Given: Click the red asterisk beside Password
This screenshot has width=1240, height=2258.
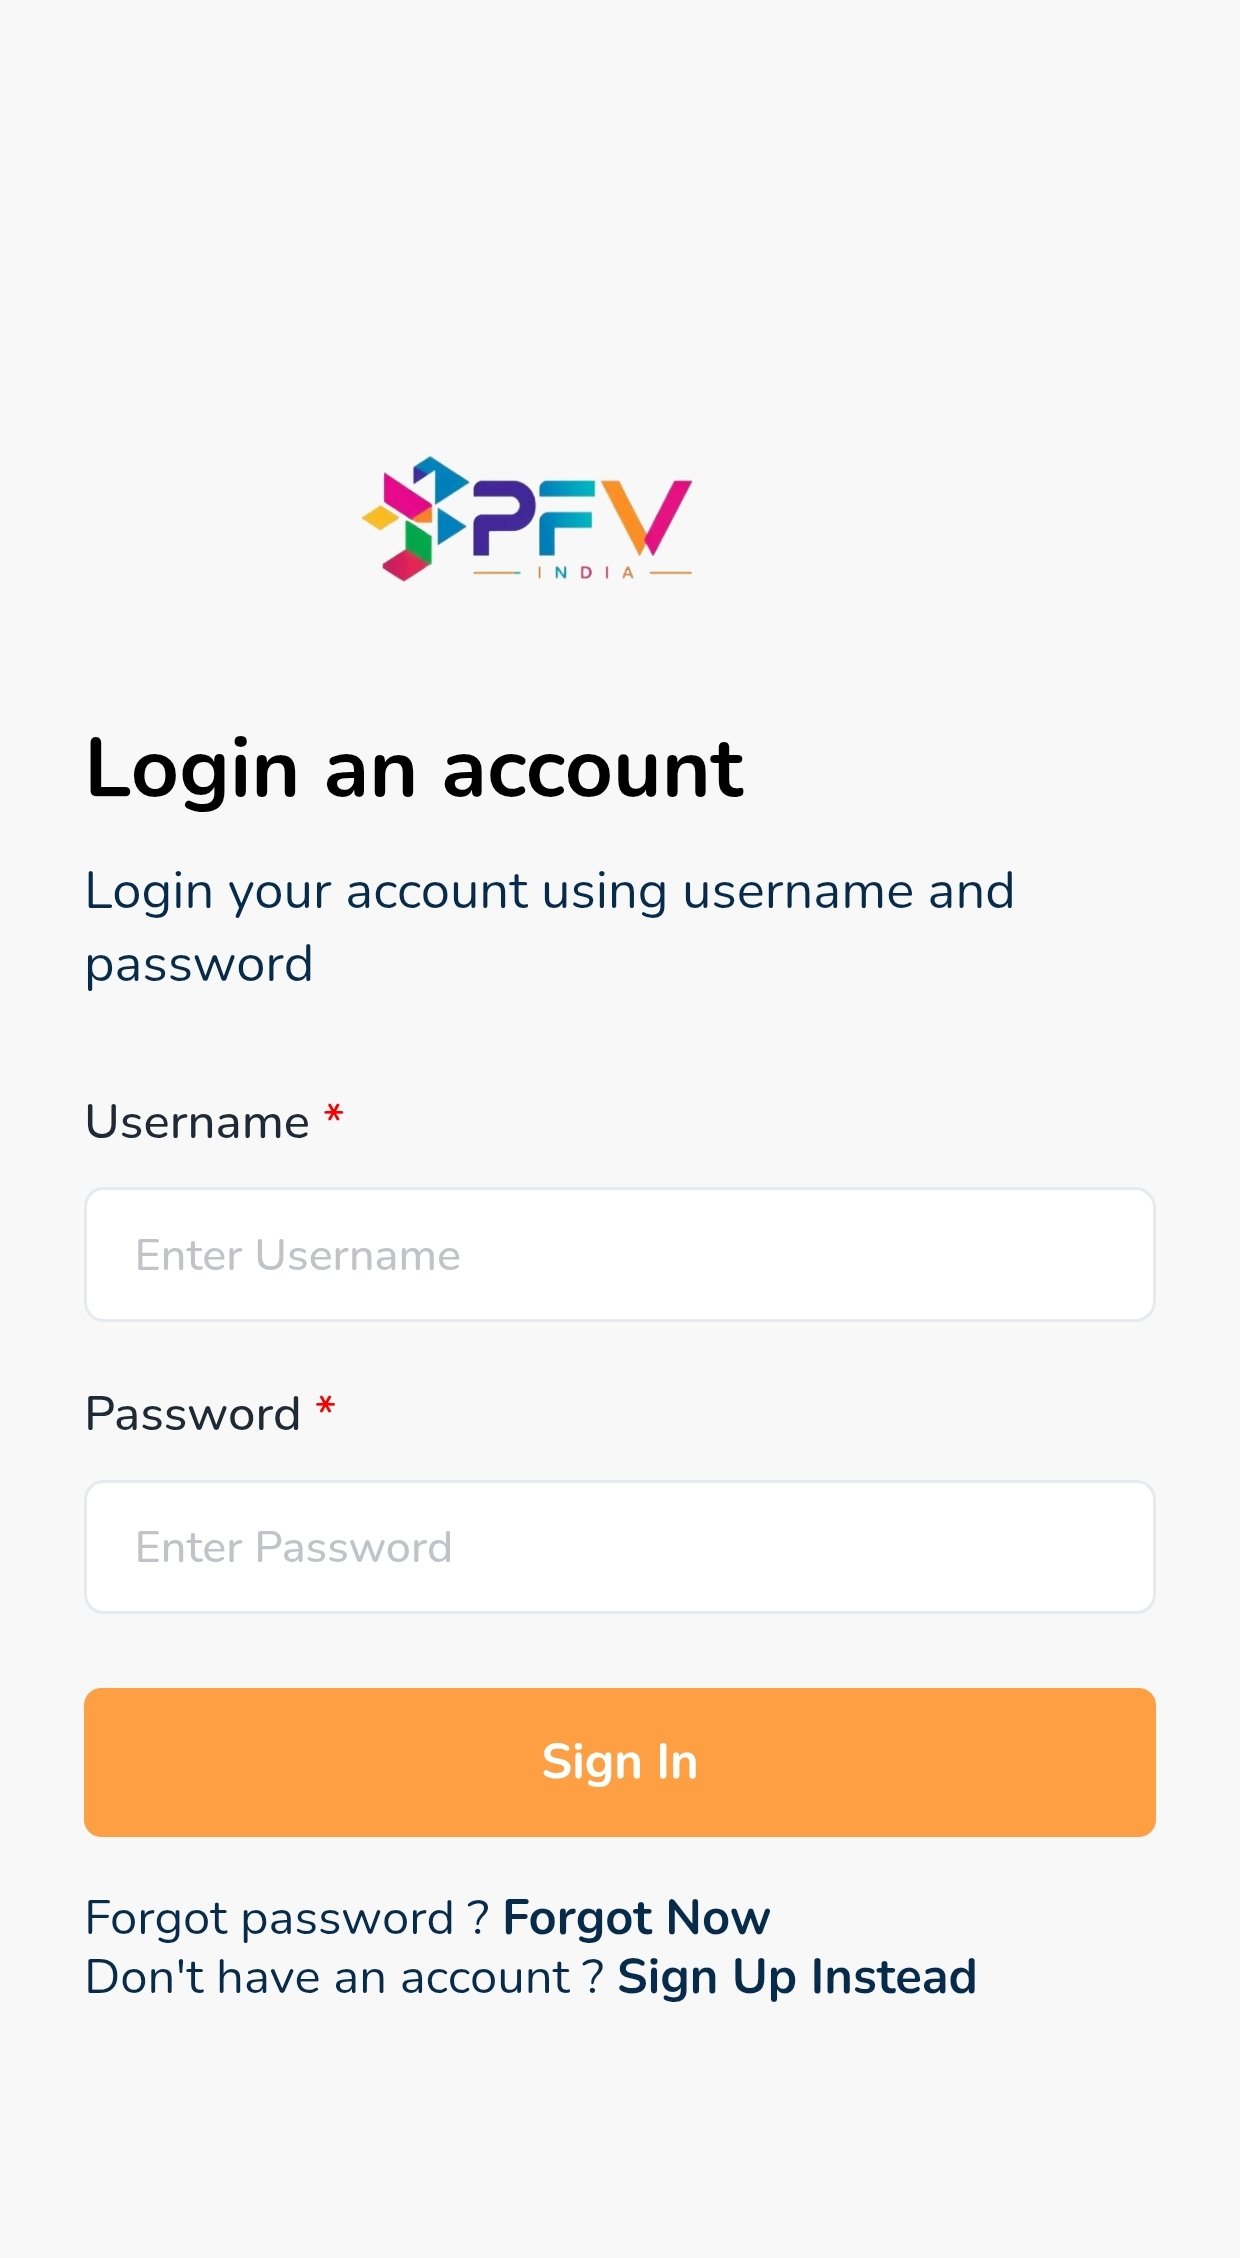Looking at the screenshot, I should 325,1408.
